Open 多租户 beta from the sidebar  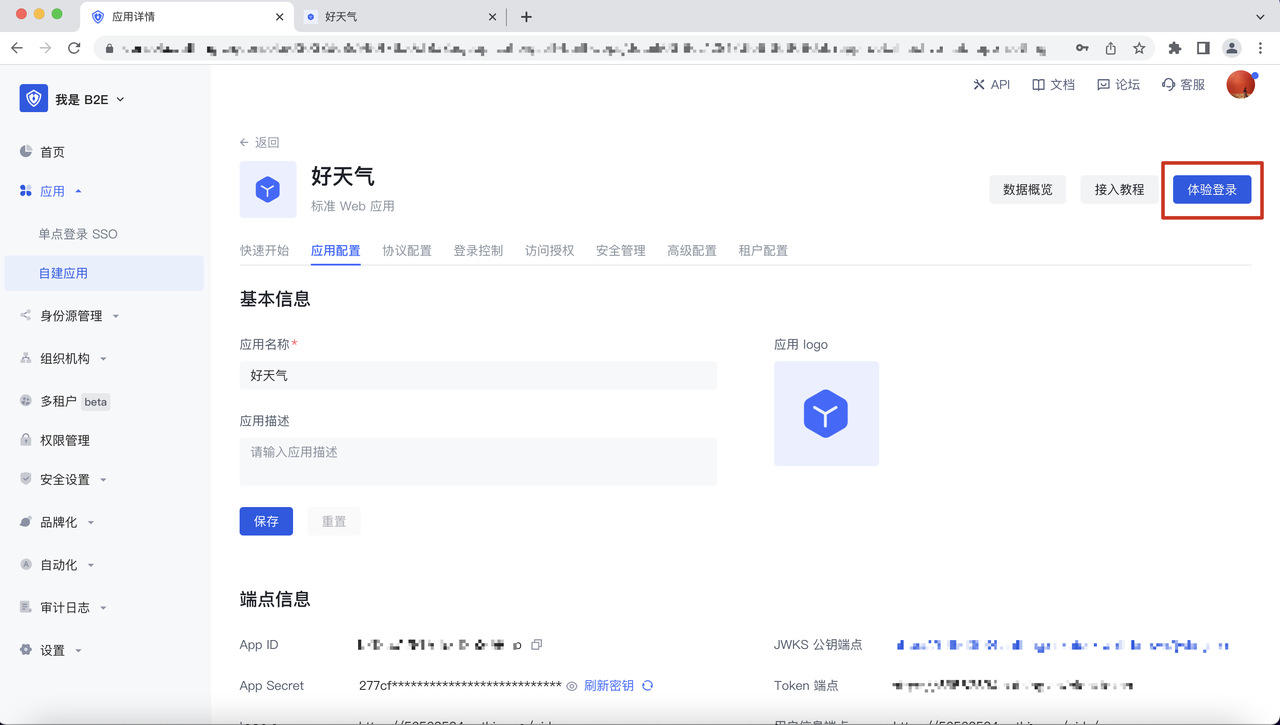[60, 401]
